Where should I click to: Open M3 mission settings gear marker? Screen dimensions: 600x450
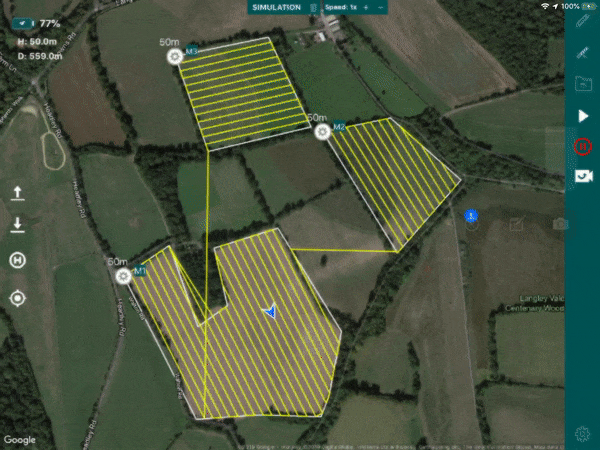coord(175,57)
